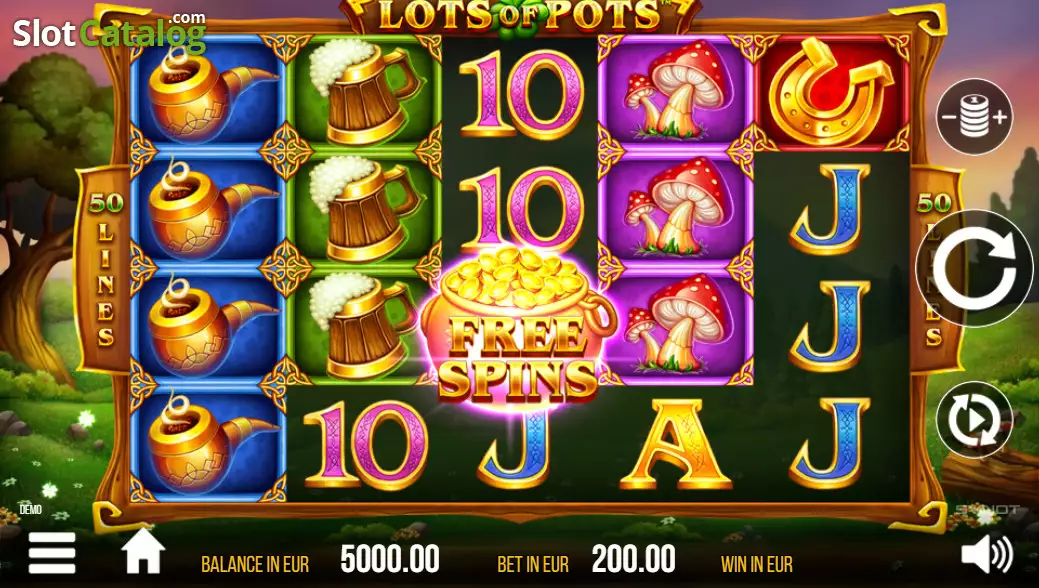Open the bet coin stack adjuster
Image resolution: width=1039 pixels, height=588 pixels.
point(974,117)
